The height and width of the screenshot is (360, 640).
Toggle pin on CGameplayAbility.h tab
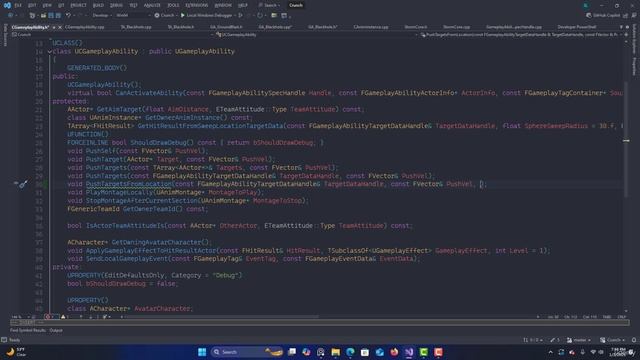54,27
